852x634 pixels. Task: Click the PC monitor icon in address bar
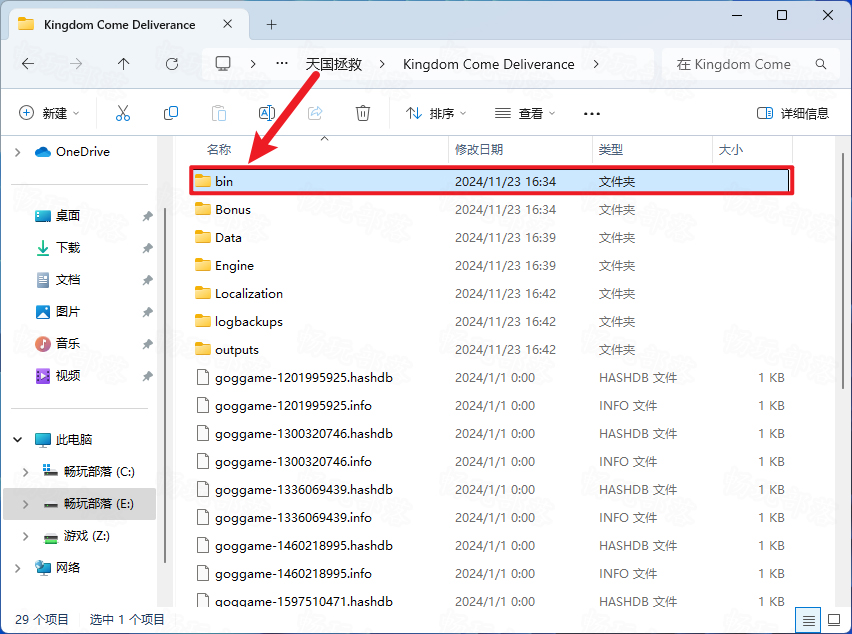pyautogui.click(x=223, y=64)
